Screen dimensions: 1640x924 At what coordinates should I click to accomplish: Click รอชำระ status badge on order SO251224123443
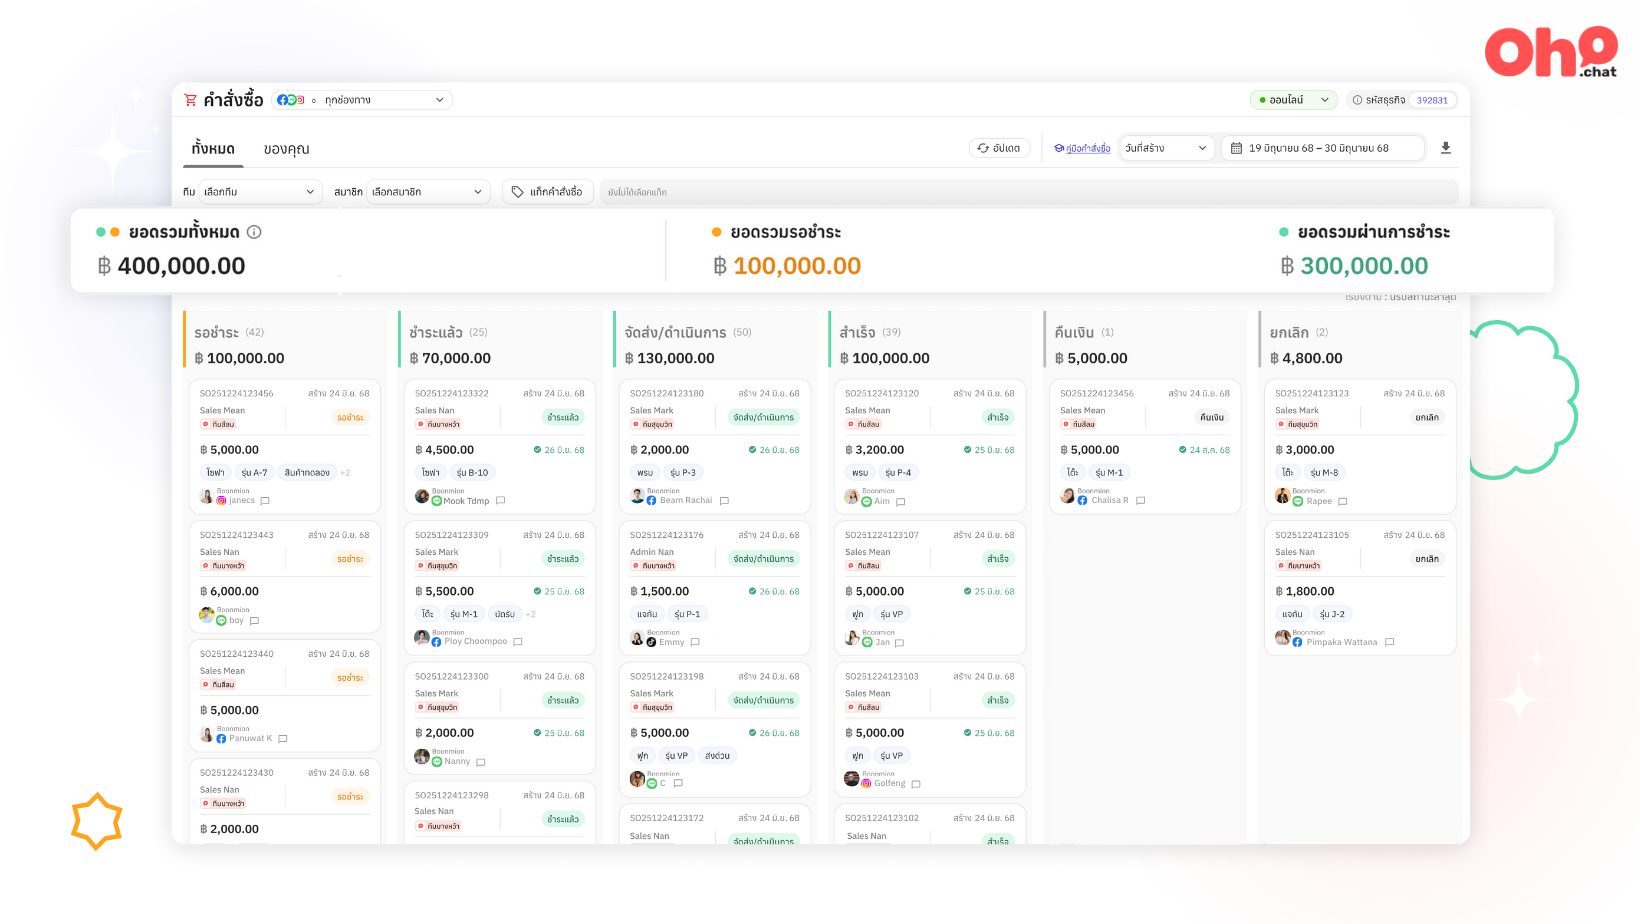pos(350,559)
